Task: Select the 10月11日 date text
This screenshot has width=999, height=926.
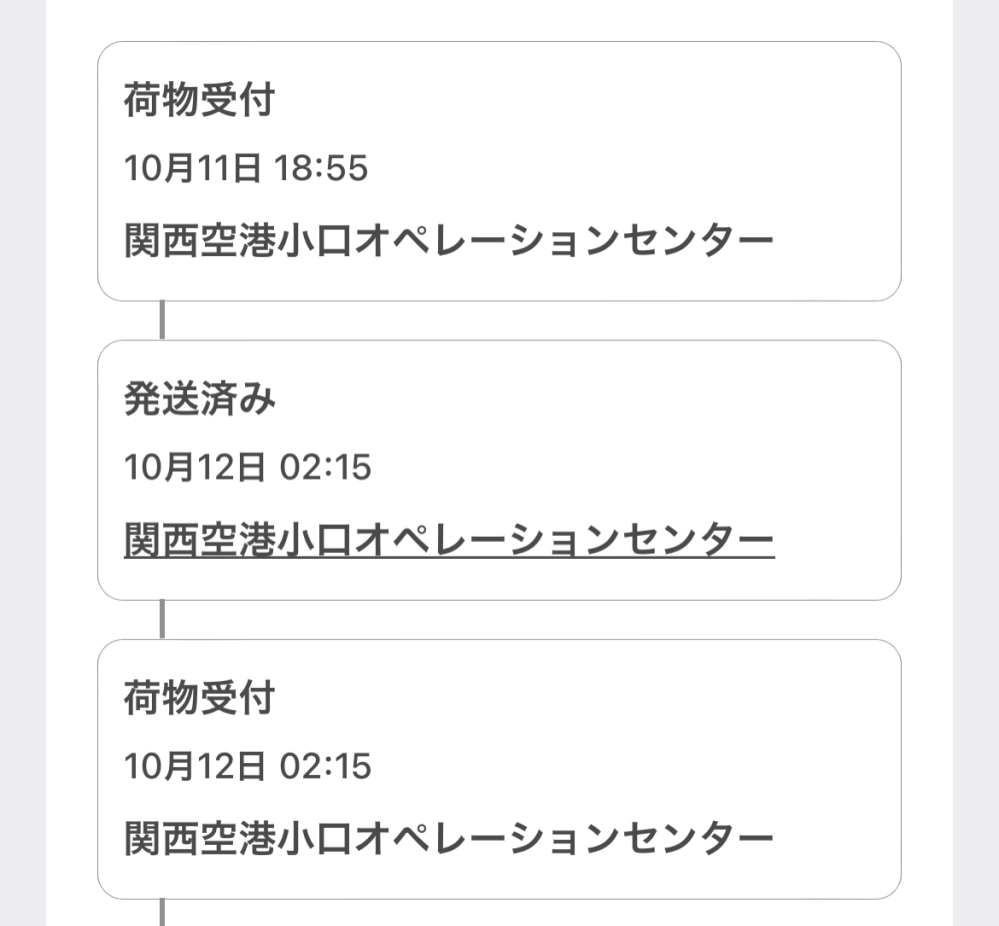Action: 192,168
